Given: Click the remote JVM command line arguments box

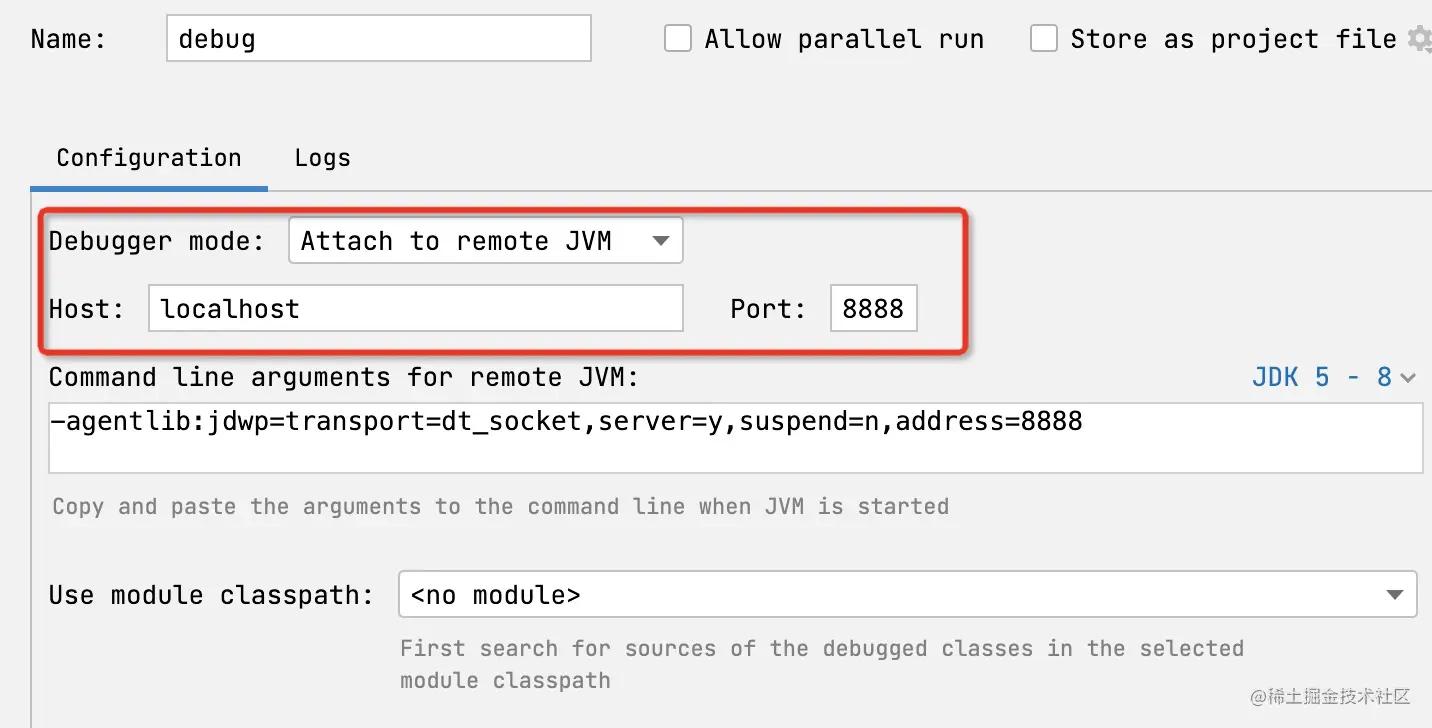Looking at the screenshot, I should click(x=735, y=437).
